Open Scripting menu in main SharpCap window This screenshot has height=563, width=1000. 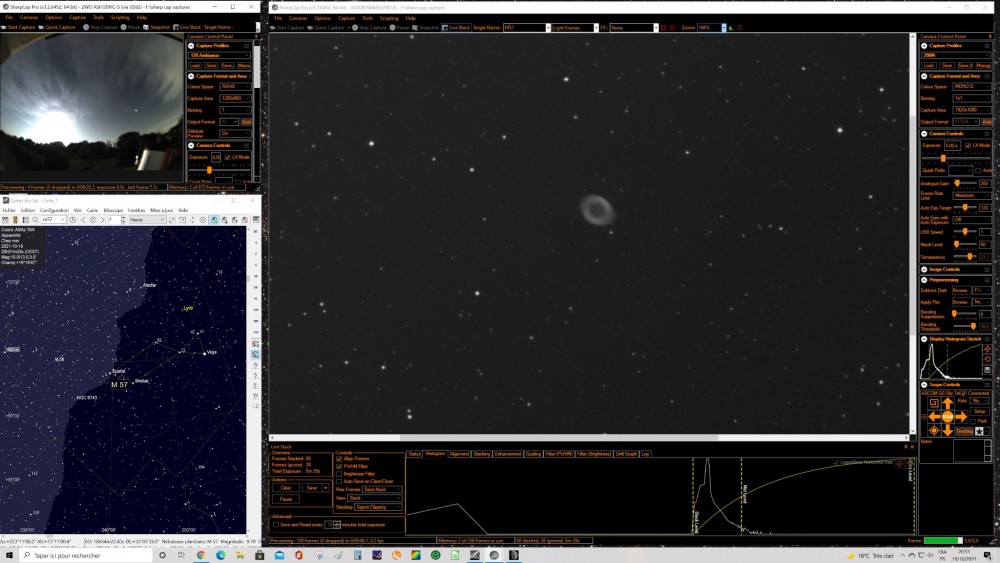tap(389, 18)
